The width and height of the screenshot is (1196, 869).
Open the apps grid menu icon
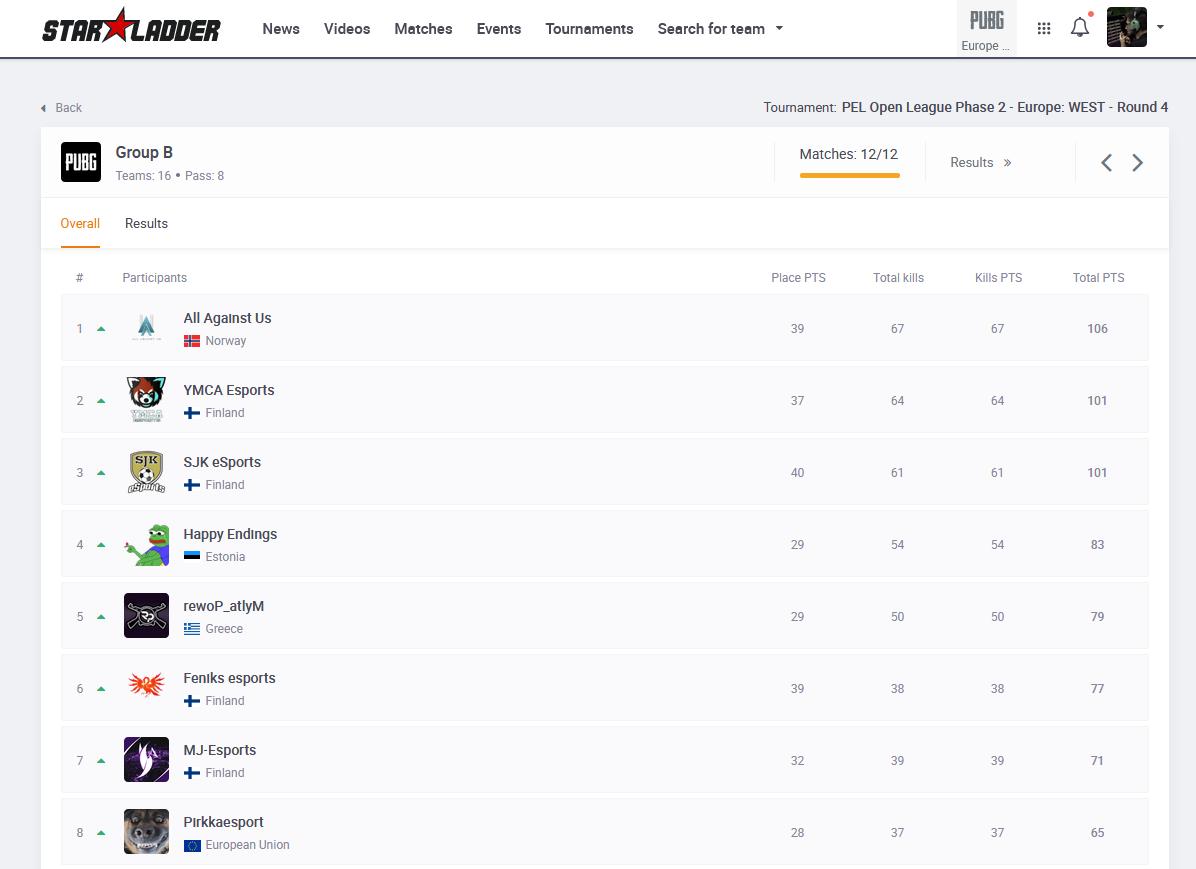pyautogui.click(x=1044, y=28)
